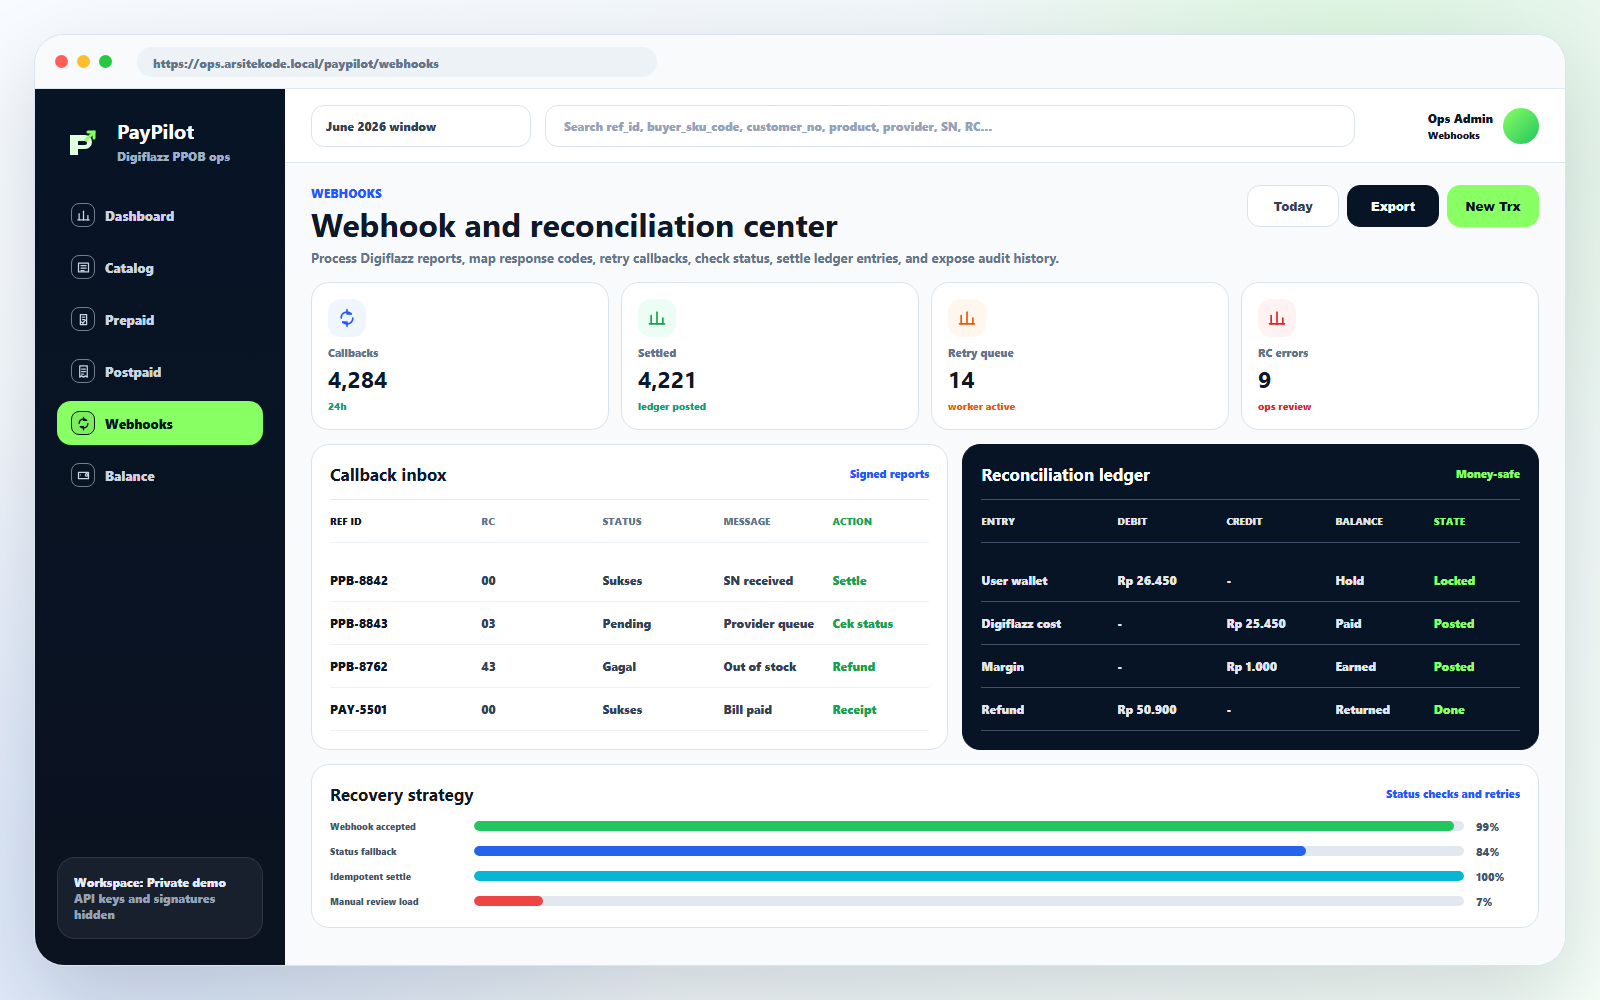Click the Locked state of User wallet
The height and width of the screenshot is (1000, 1600).
1454,580
